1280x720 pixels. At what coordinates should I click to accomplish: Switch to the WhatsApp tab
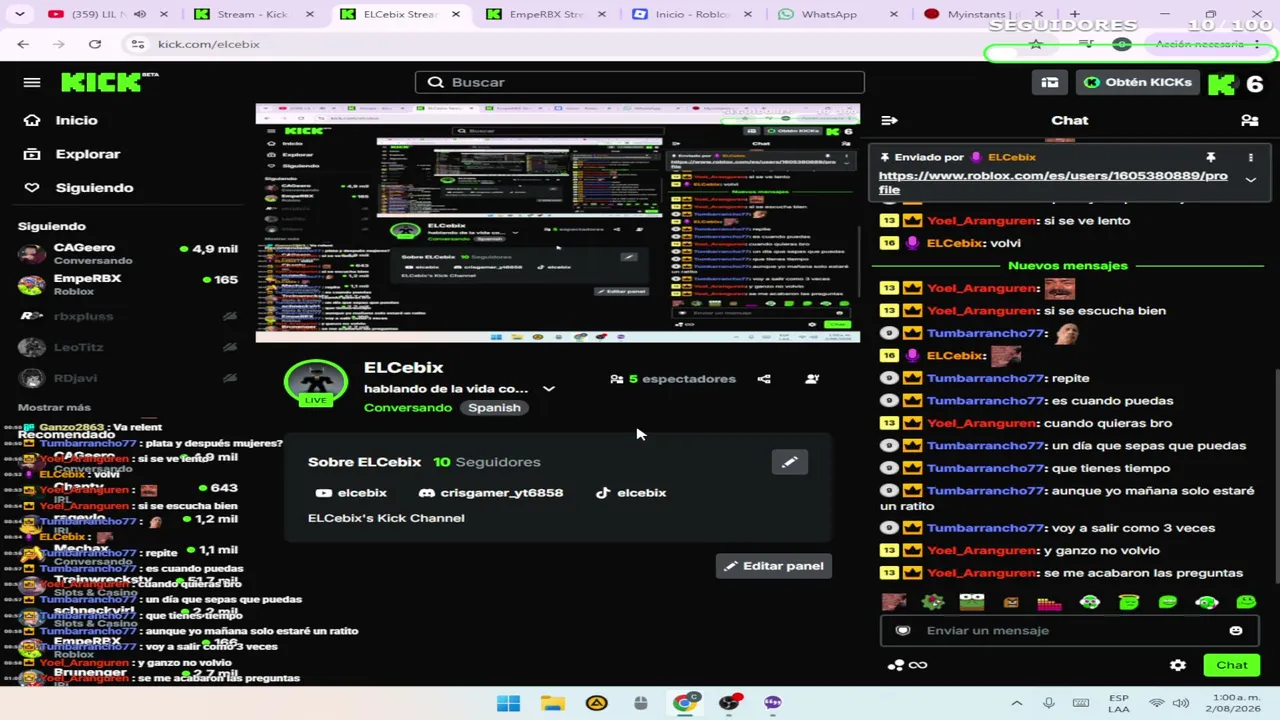coord(838,14)
